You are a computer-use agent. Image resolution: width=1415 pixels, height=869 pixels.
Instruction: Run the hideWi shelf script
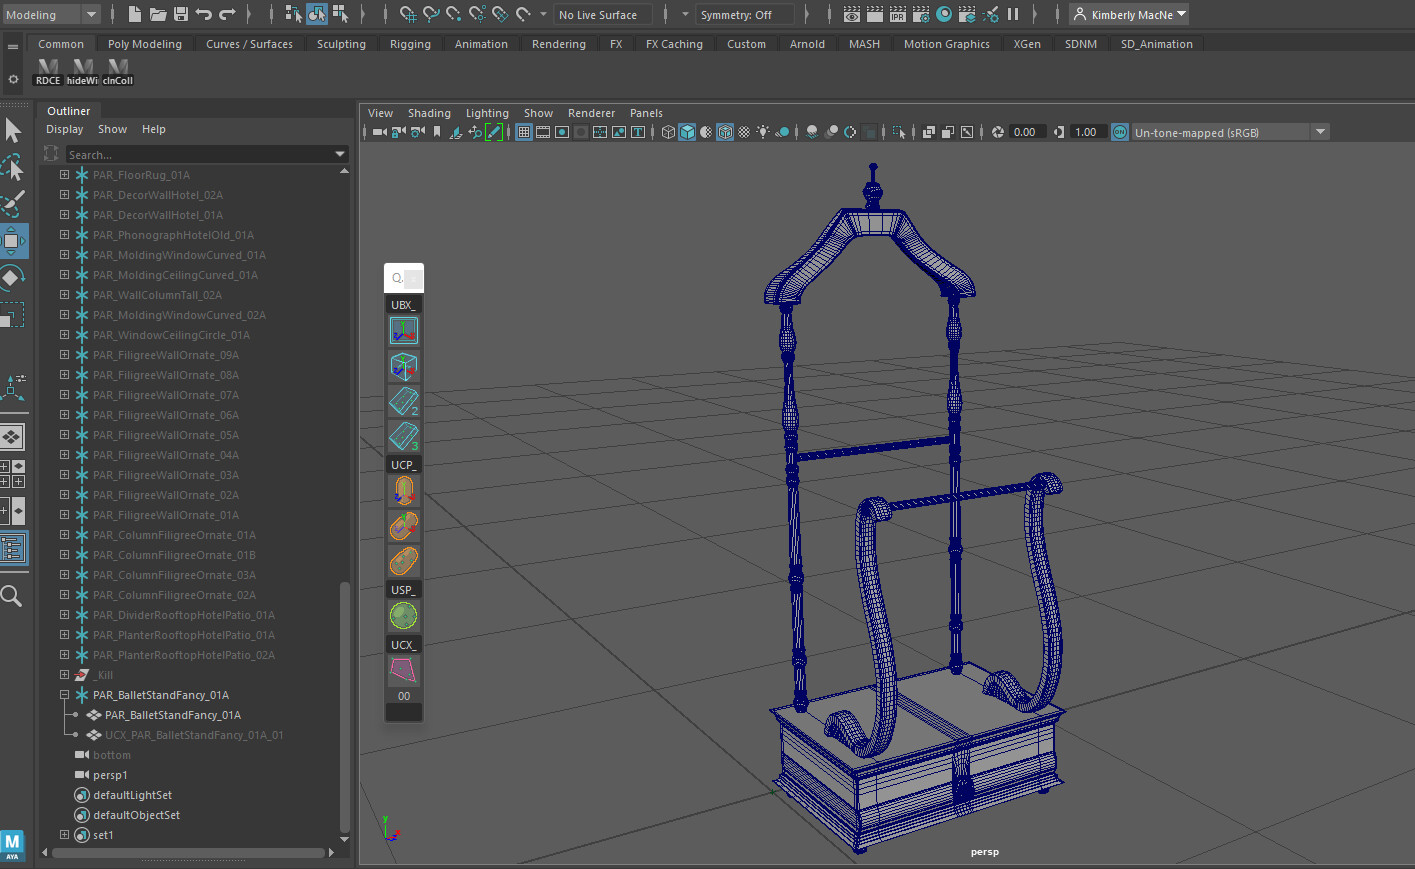(x=82, y=72)
